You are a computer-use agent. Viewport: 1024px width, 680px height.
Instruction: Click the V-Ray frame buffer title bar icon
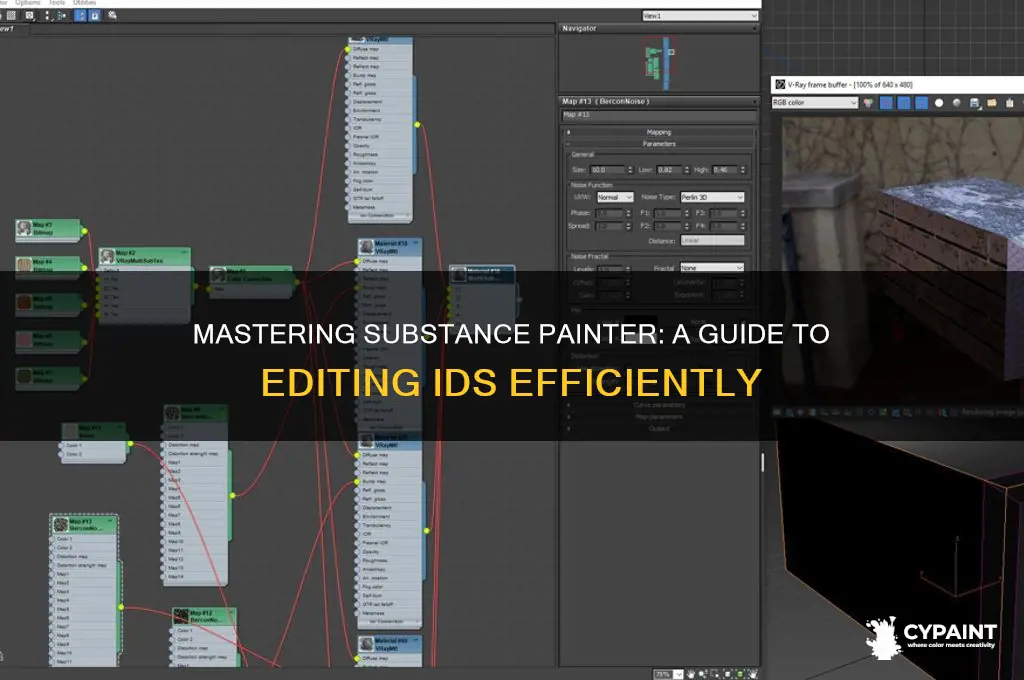pyautogui.click(x=780, y=84)
